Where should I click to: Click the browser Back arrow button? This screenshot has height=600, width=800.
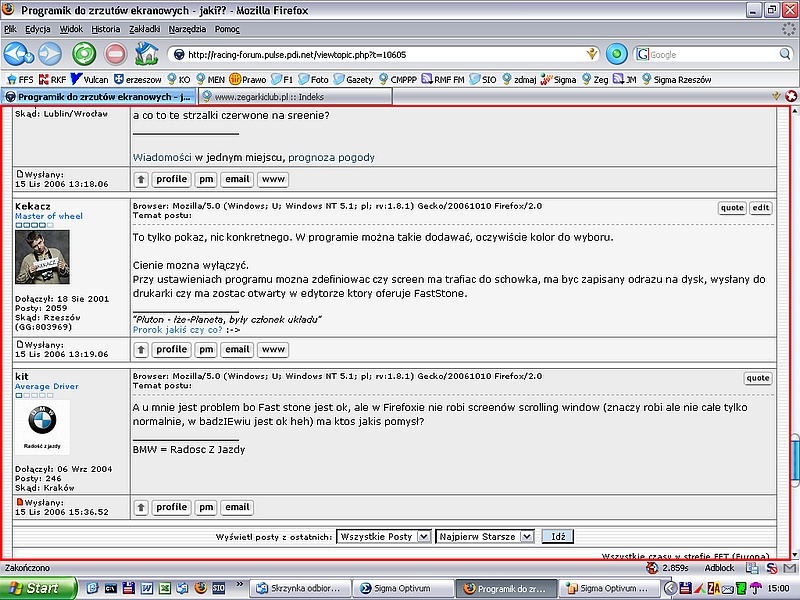(x=17, y=54)
